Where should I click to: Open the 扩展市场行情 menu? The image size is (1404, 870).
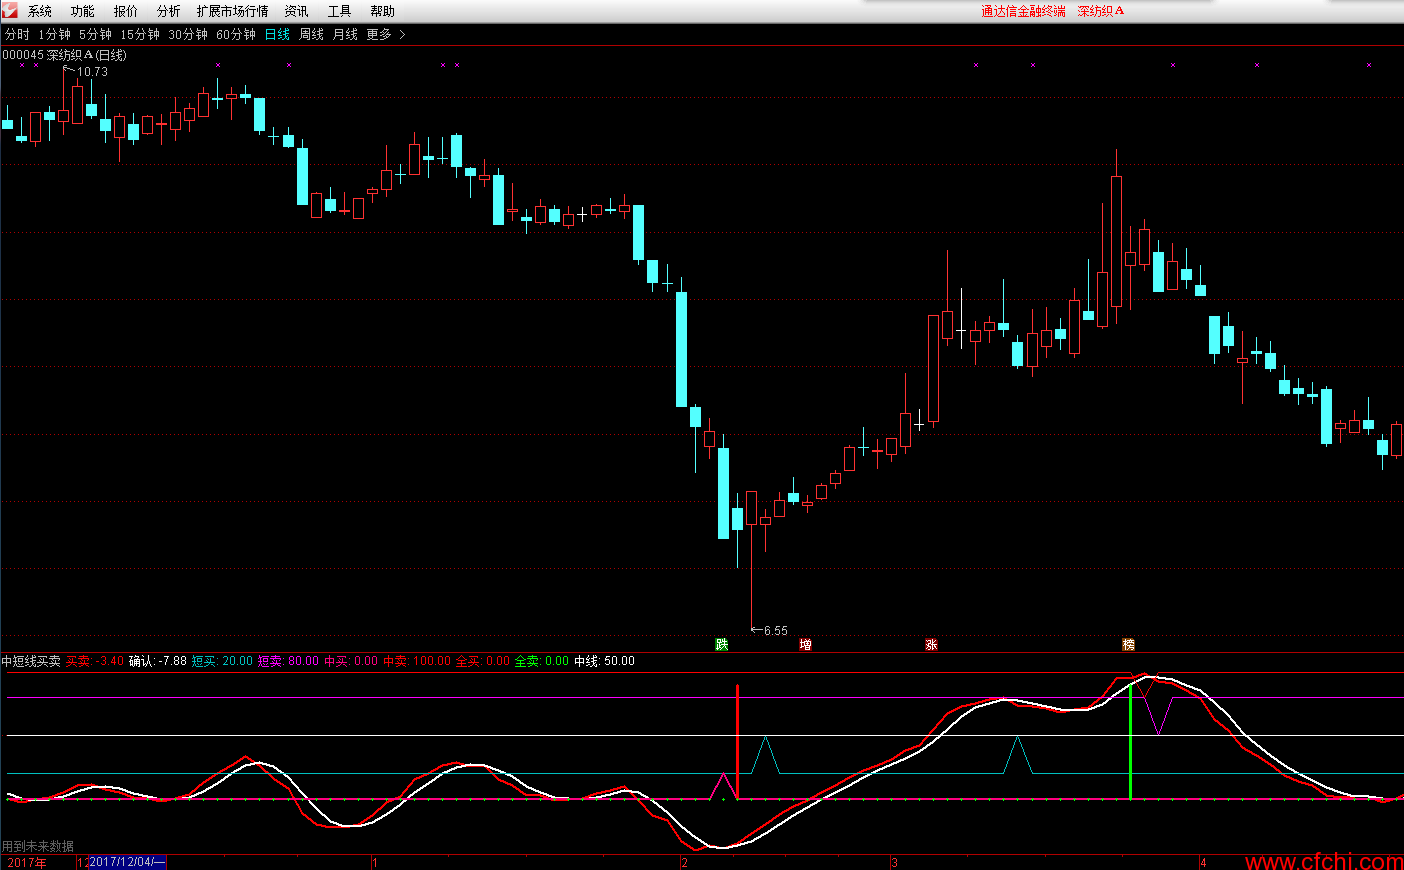pos(233,11)
